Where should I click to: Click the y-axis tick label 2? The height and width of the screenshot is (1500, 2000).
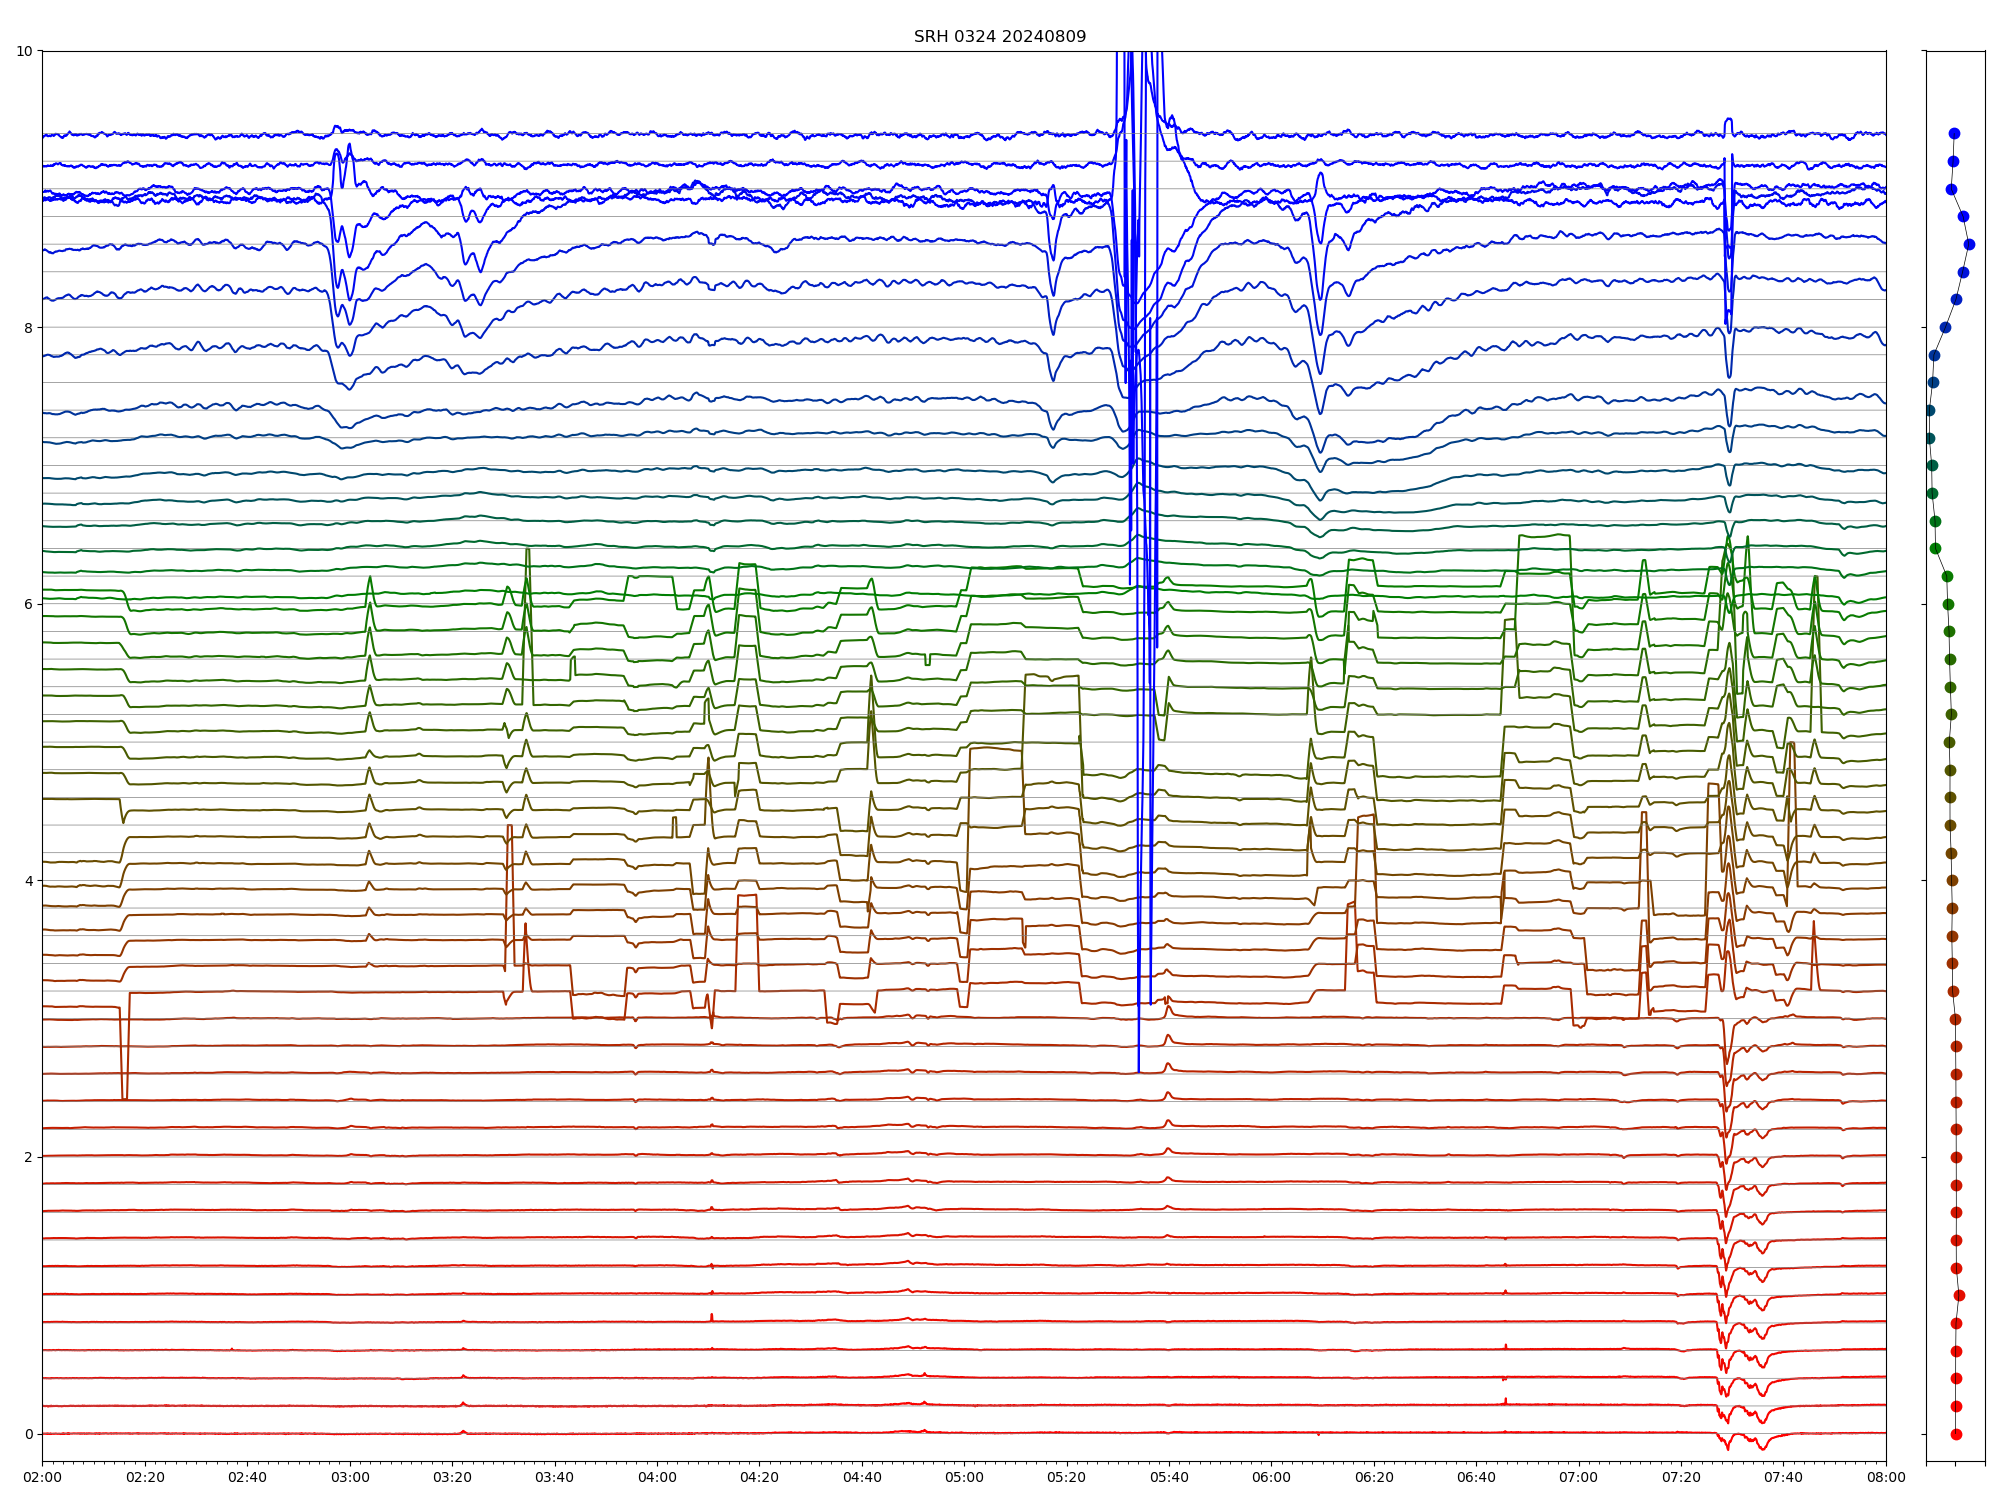click(29, 1157)
